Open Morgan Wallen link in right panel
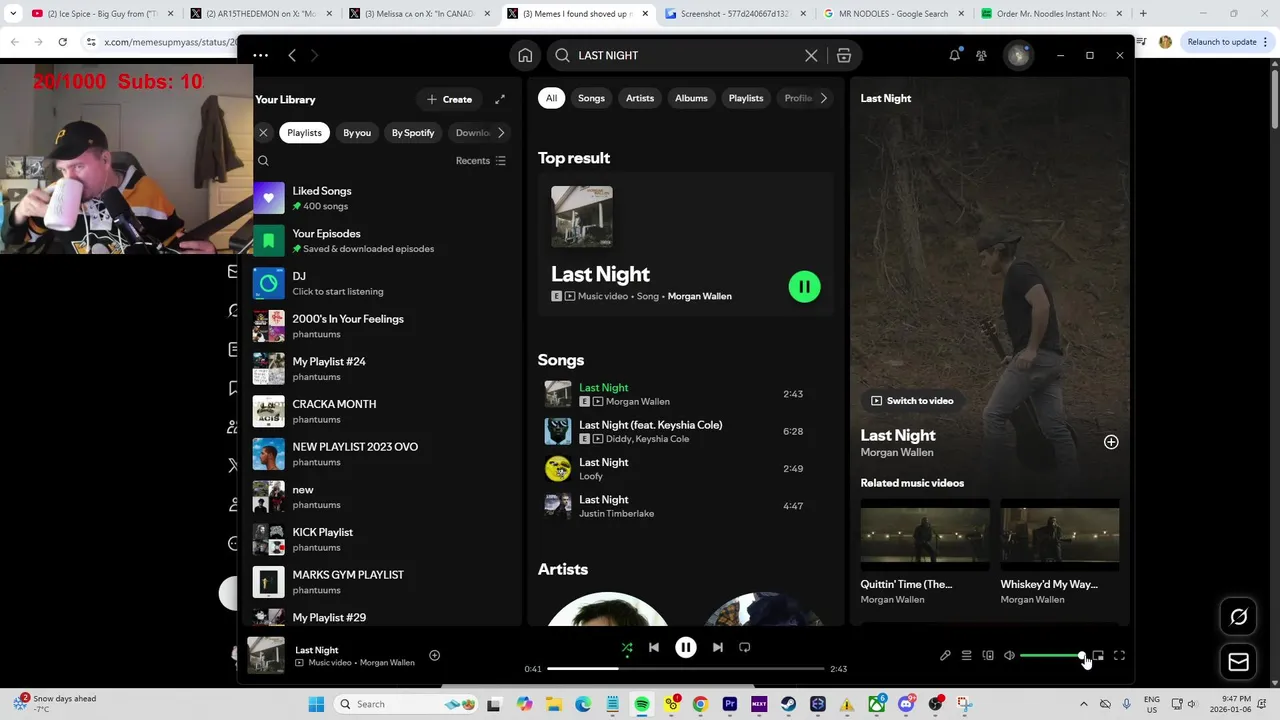 897,452
